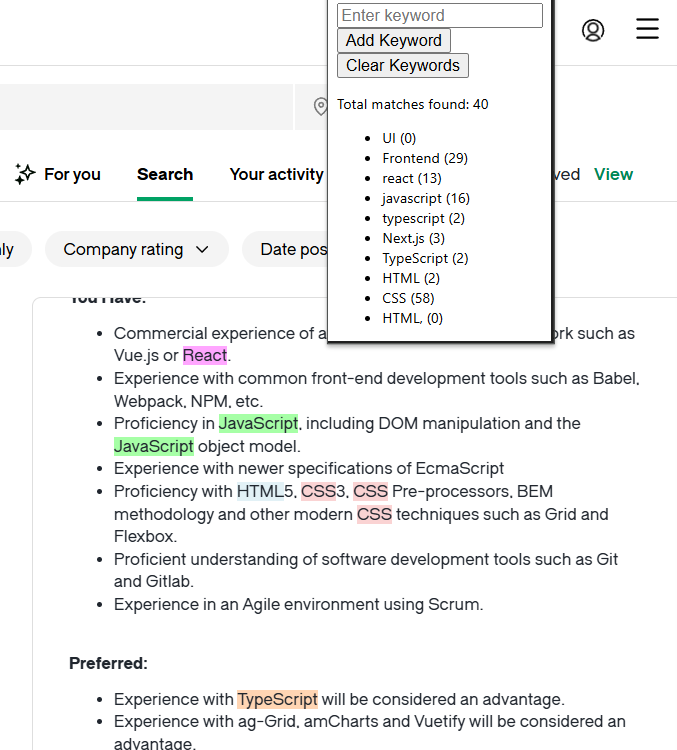Open the hamburger menu
Viewport: 677px width, 750px height.
tap(647, 29)
